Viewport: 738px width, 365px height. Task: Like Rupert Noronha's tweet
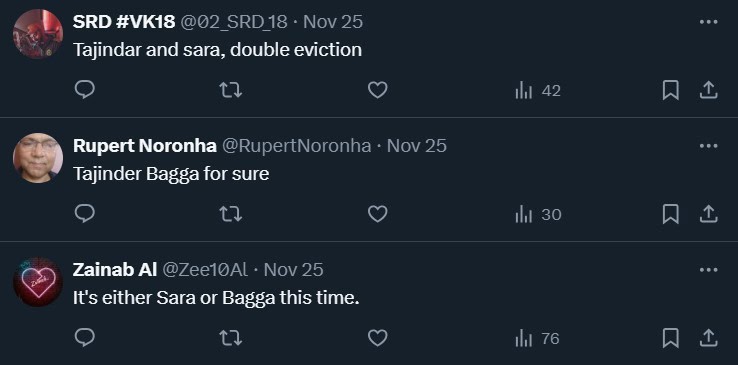click(377, 214)
